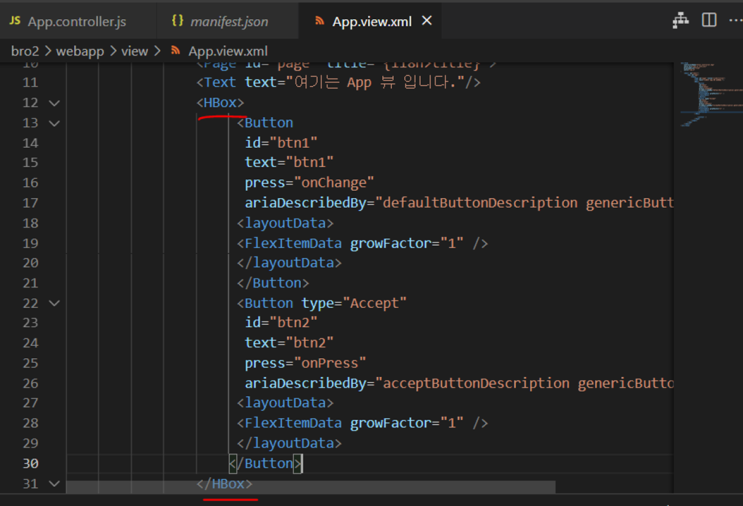Image resolution: width=743 pixels, height=506 pixels.
Task: Click the id="btn1" attribute
Action: [281, 143]
